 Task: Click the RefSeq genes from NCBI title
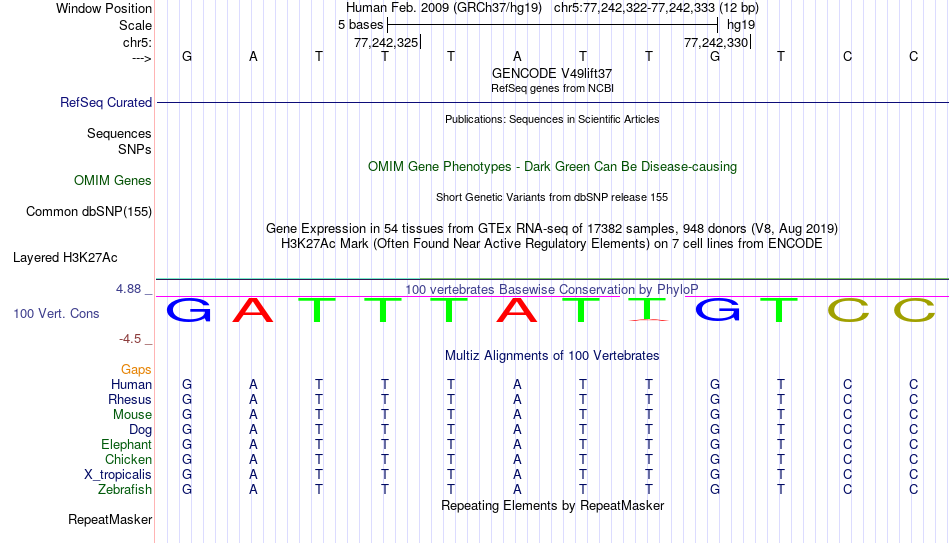[552, 88]
